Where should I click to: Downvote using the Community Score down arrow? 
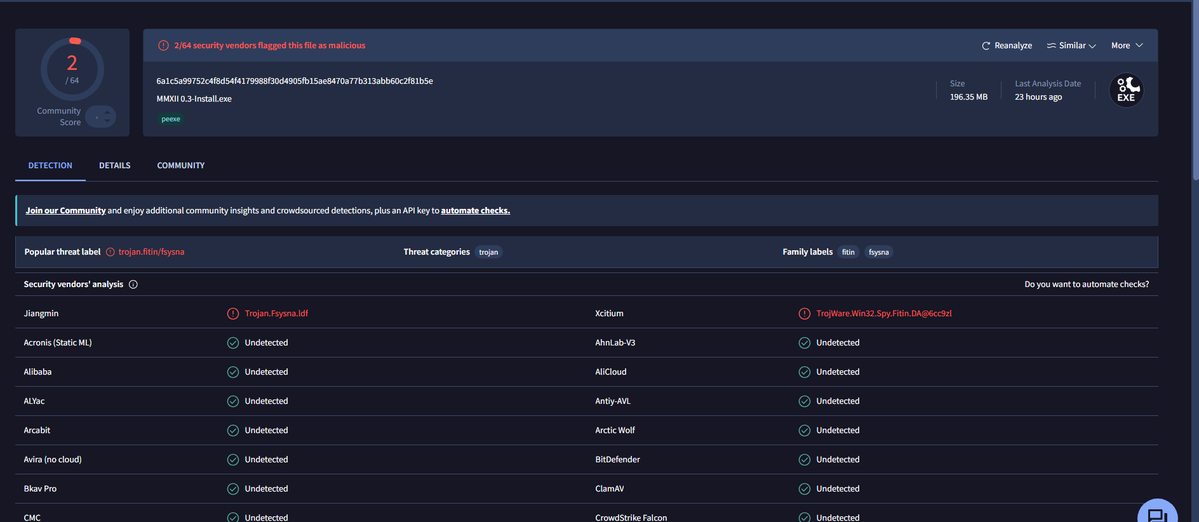pyautogui.click(x=108, y=121)
